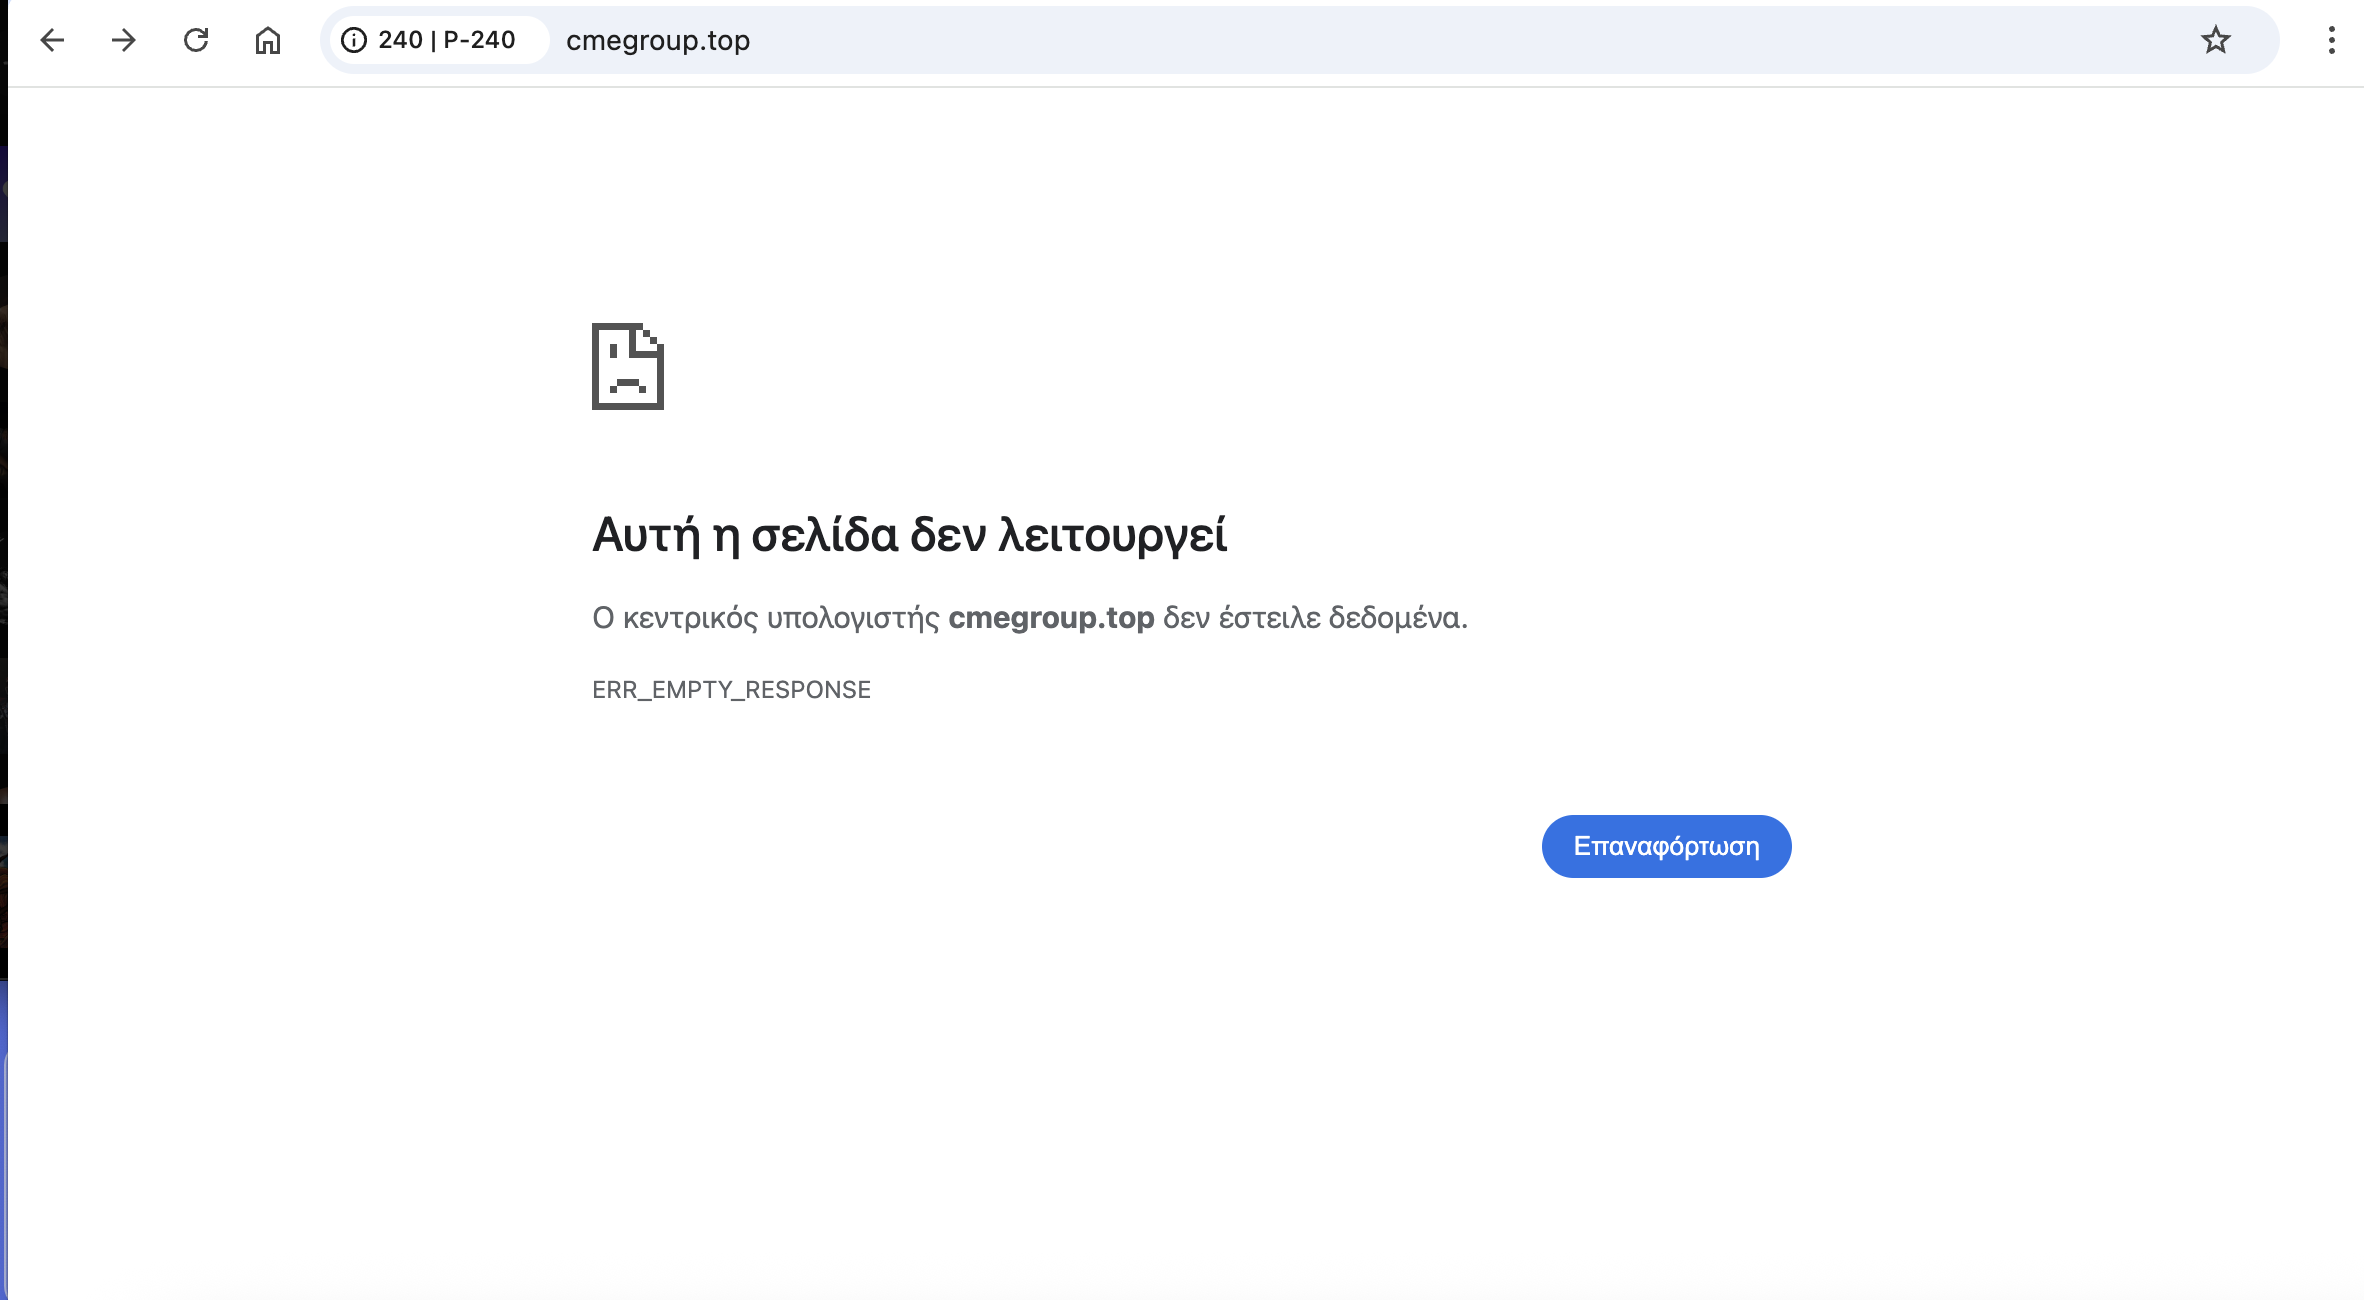Viewport: 2364px width, 1300px height.
Task: Click the browser Back arrow
Action: [x=52, y=40]
